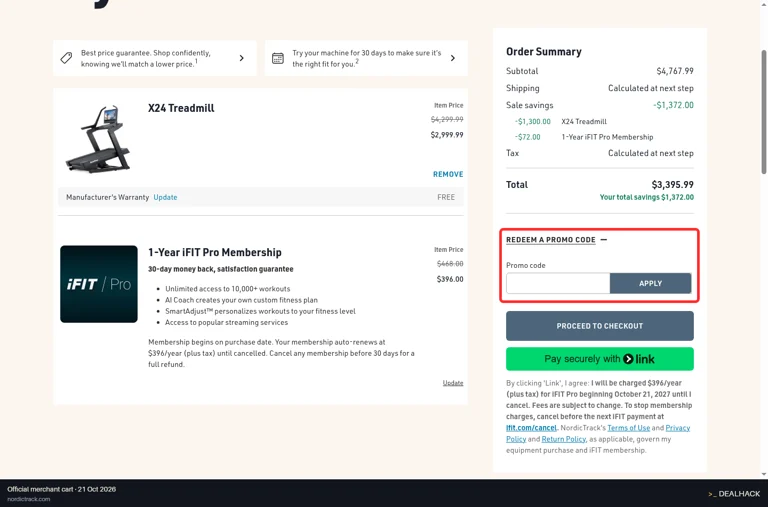Click the Order Summary heading
Screen dimensions: 768x507
[544, 51]
